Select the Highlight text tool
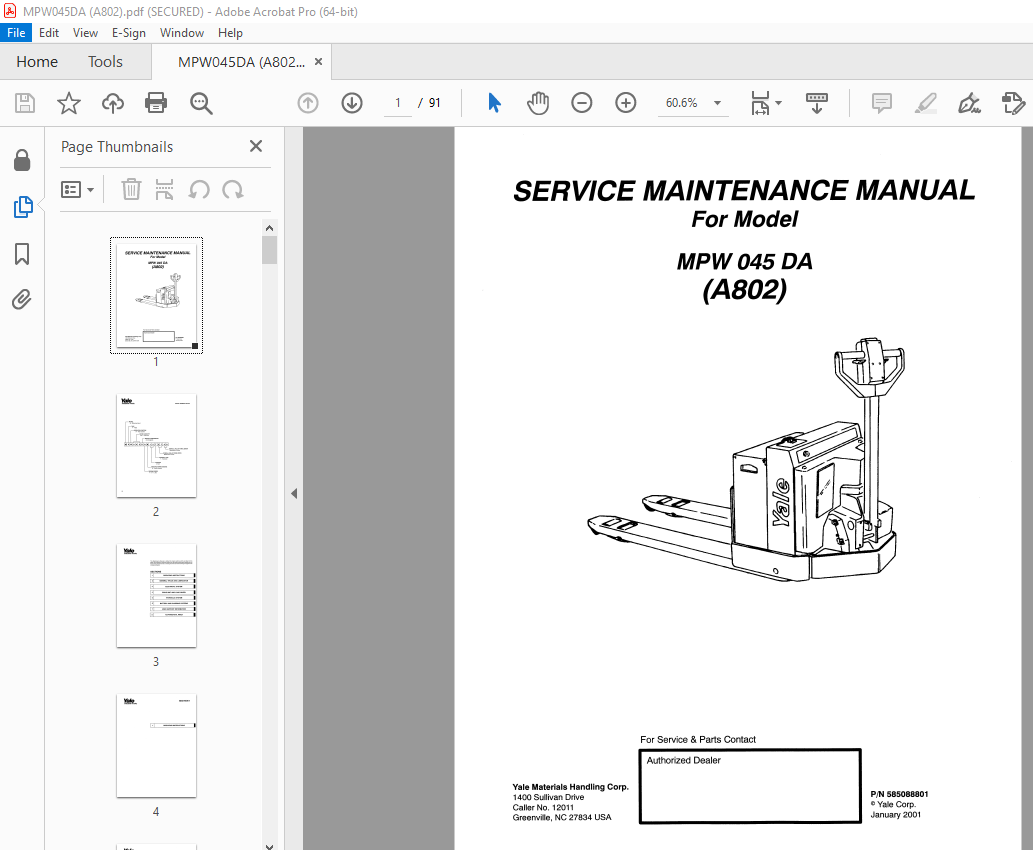Viewport: 1033px width, 850px height. 926,103
